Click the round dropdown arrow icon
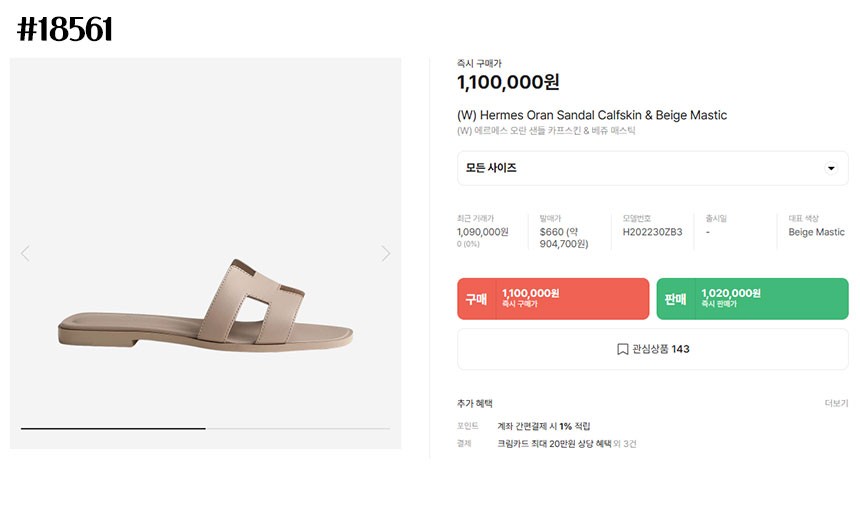 click(x=830, y=168)
